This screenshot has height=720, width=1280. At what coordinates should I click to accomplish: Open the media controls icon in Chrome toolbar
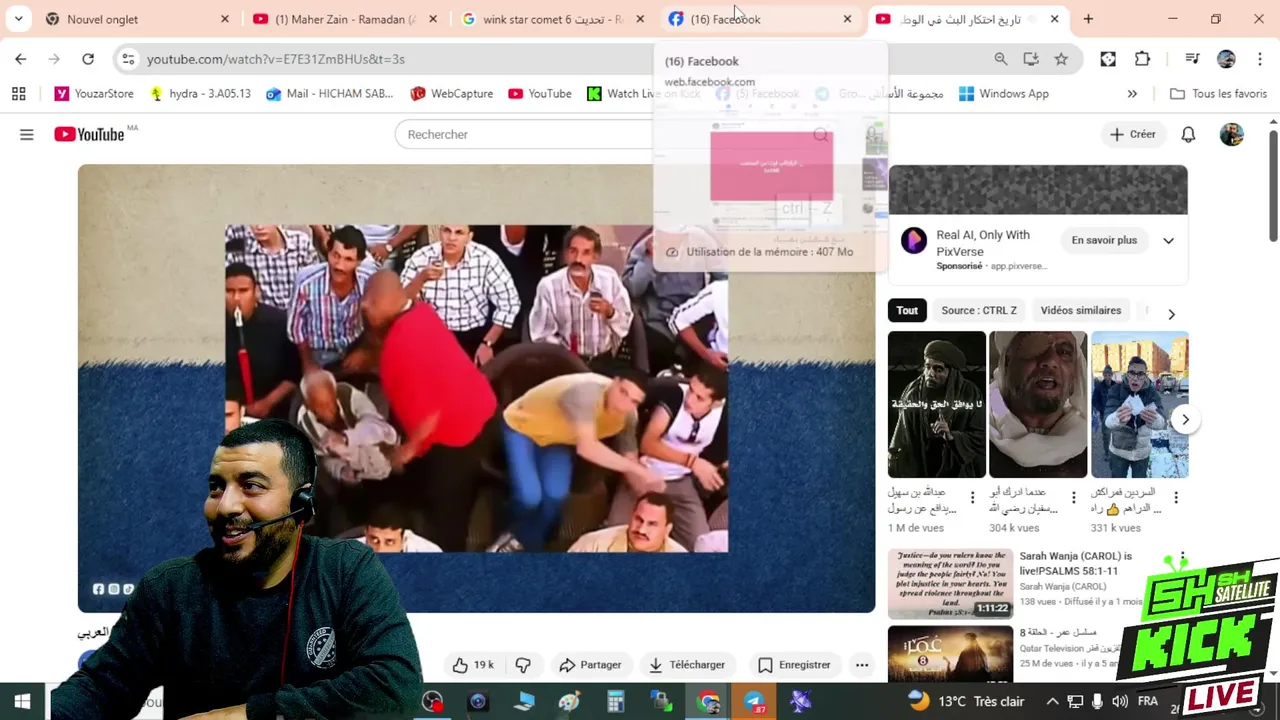point(1192,59)
